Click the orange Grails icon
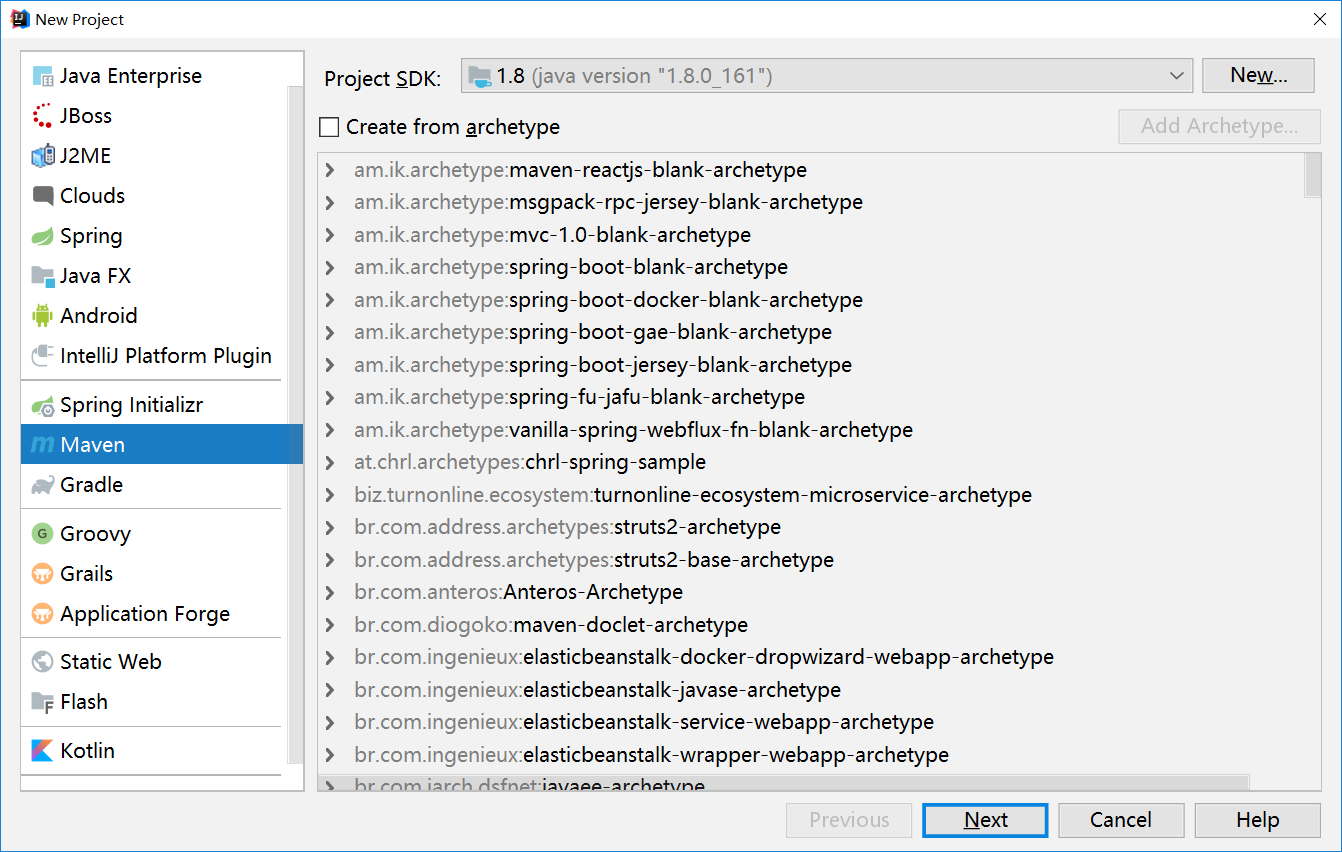1342x852 pixels. pyautogui.click(x=43, y=574)
